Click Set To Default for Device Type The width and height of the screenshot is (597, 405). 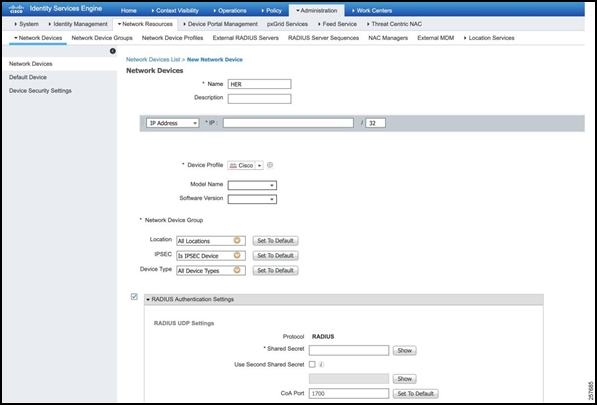point(275,271)
